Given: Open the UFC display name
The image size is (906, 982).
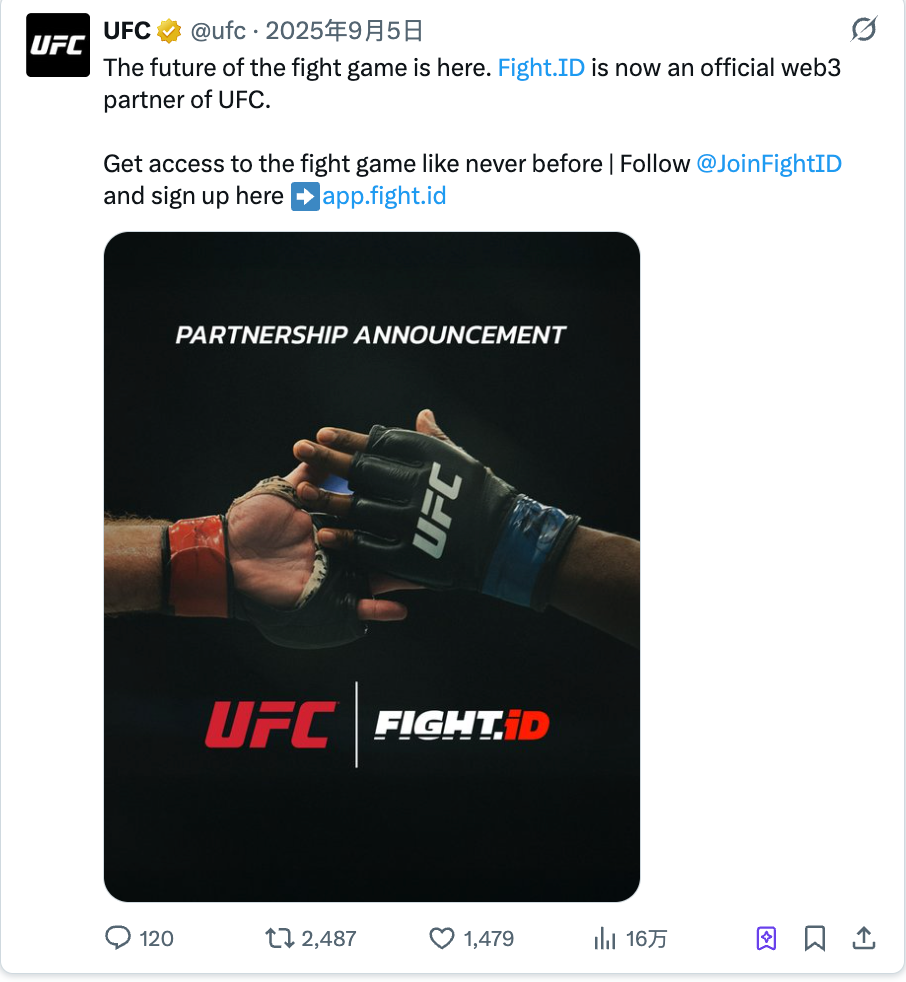Looking at the screenshot, I should pos(127,31).
